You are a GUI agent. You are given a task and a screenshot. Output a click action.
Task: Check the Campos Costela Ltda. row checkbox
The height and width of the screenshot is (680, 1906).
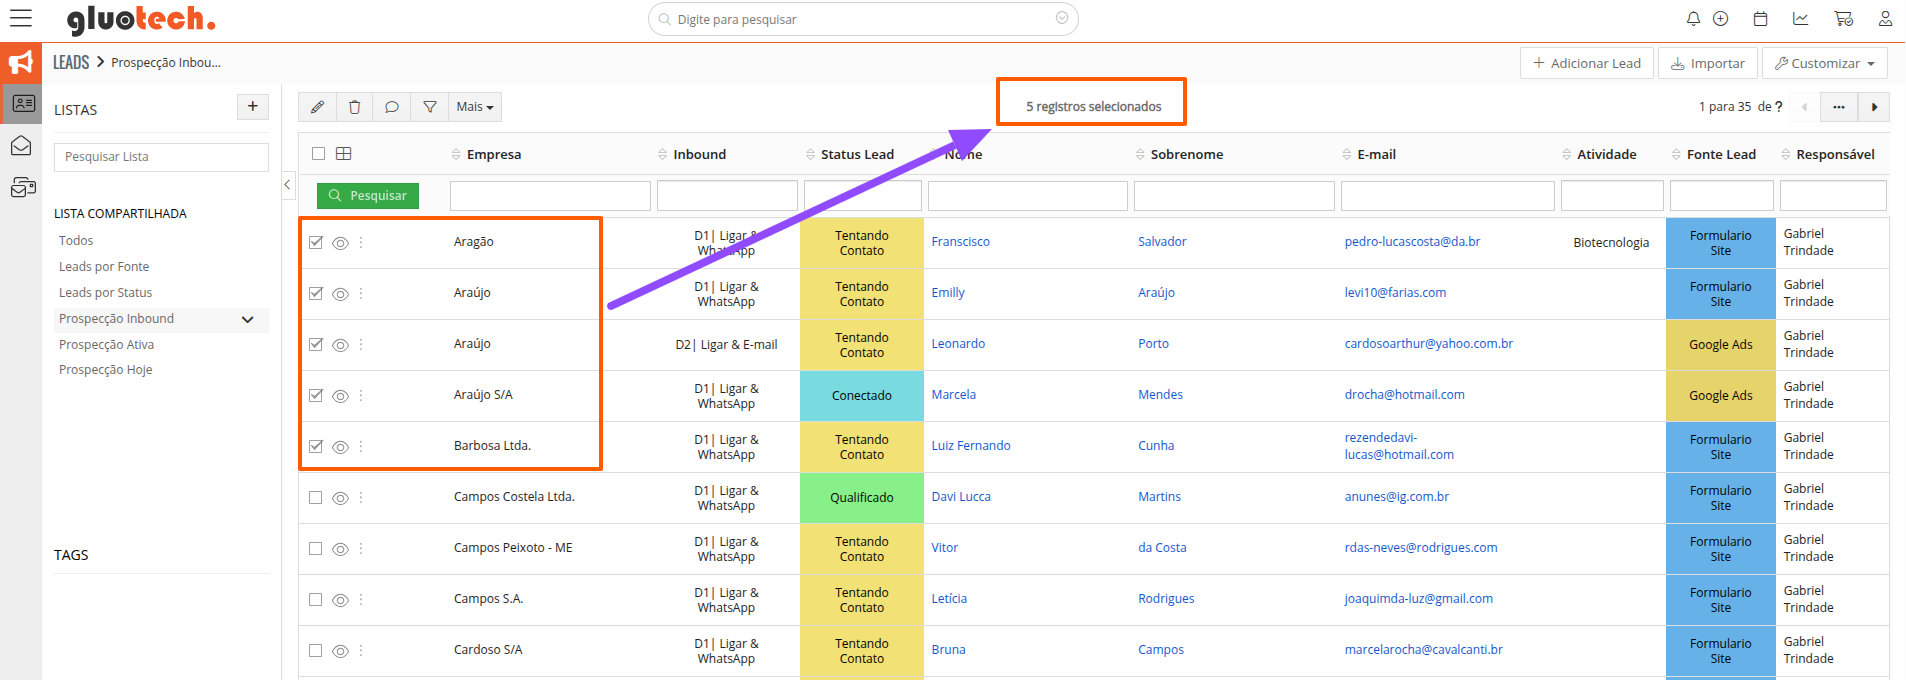point(316,497)
